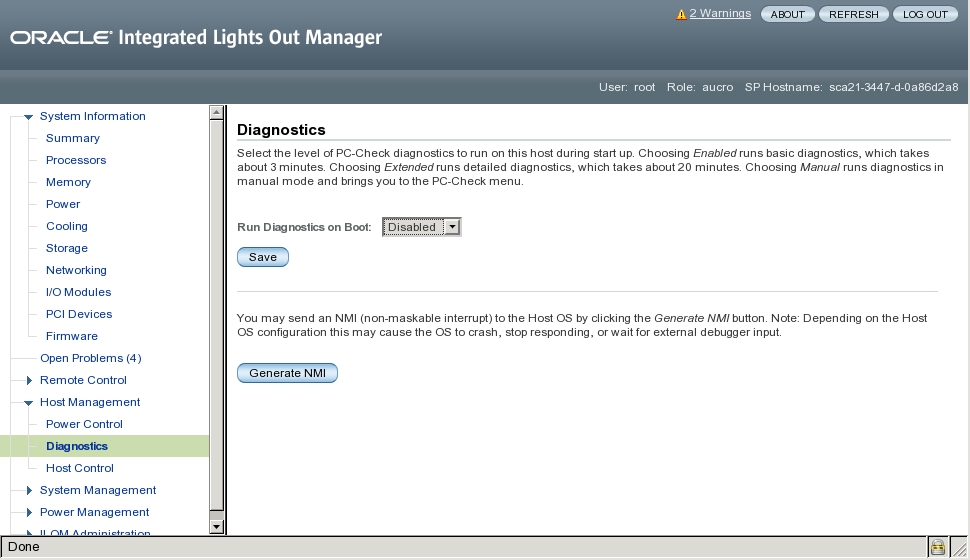Image resolution: width=970 pixels, height=560 pixels.
Task: Open the I/O Modules page
Action: [x=79, y=292]
